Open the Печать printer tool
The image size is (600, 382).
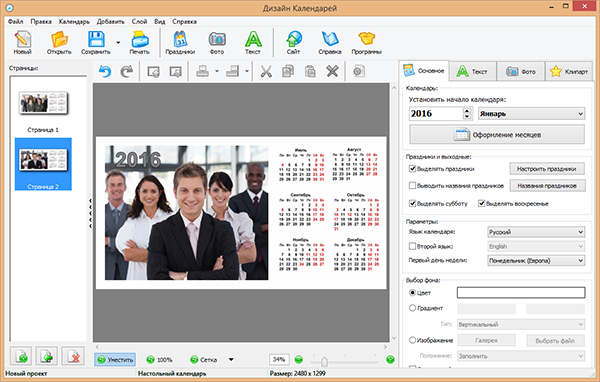(139, 42)
